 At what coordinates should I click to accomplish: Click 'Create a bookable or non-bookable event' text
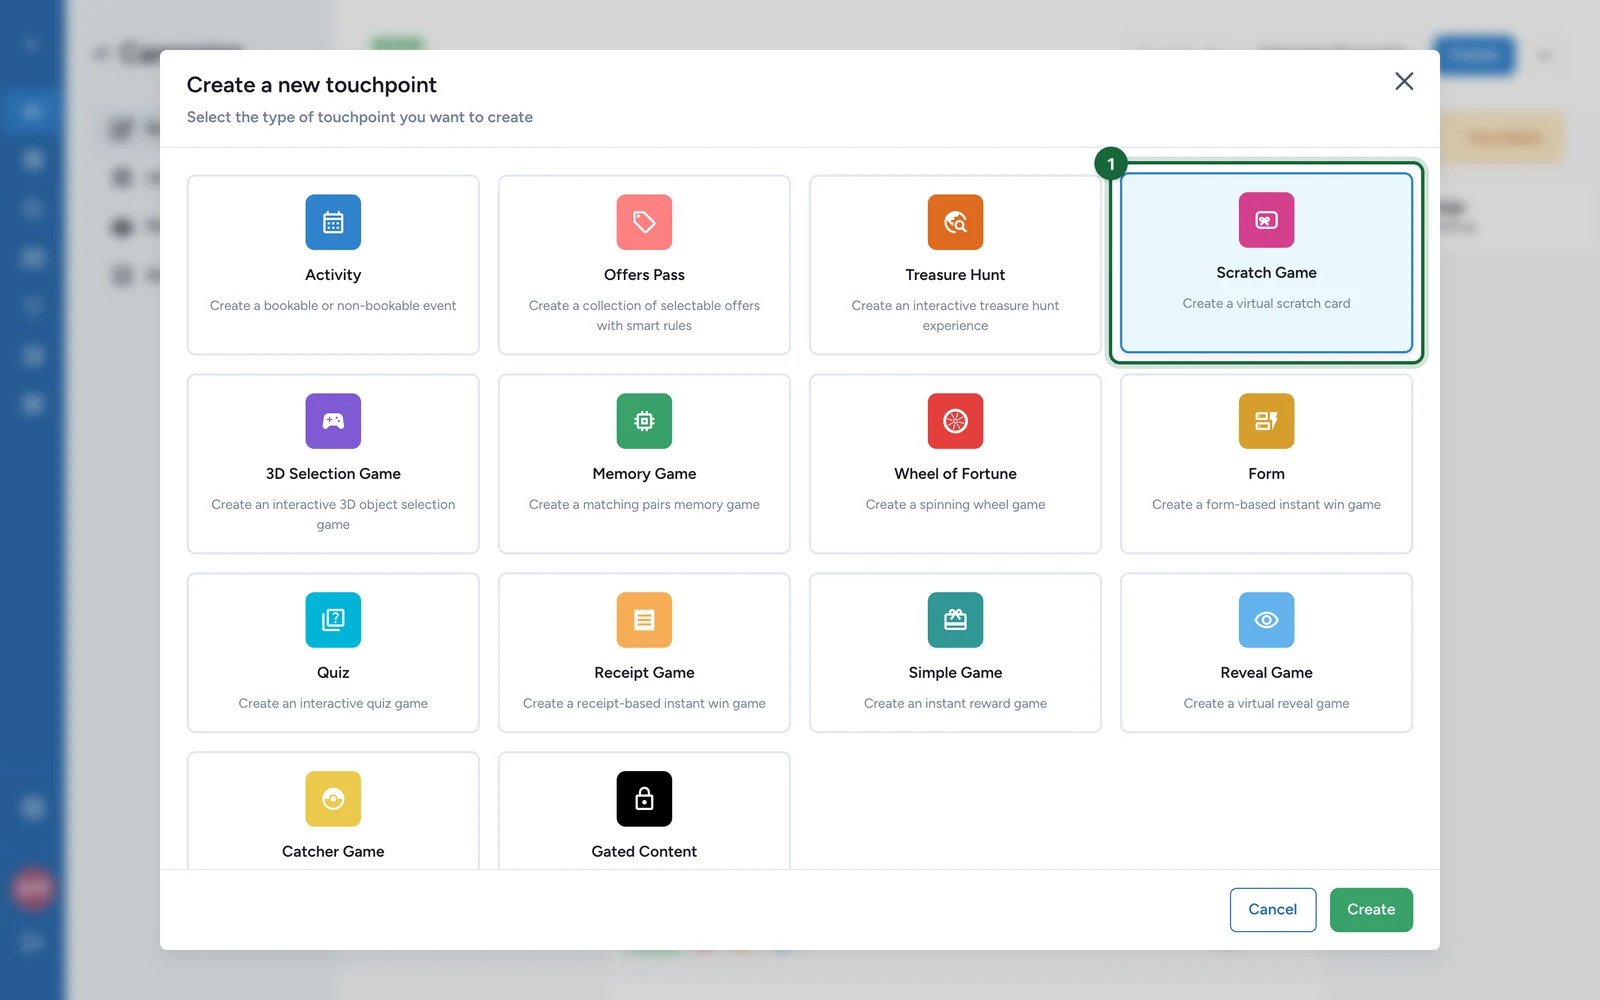pos(333,306)
